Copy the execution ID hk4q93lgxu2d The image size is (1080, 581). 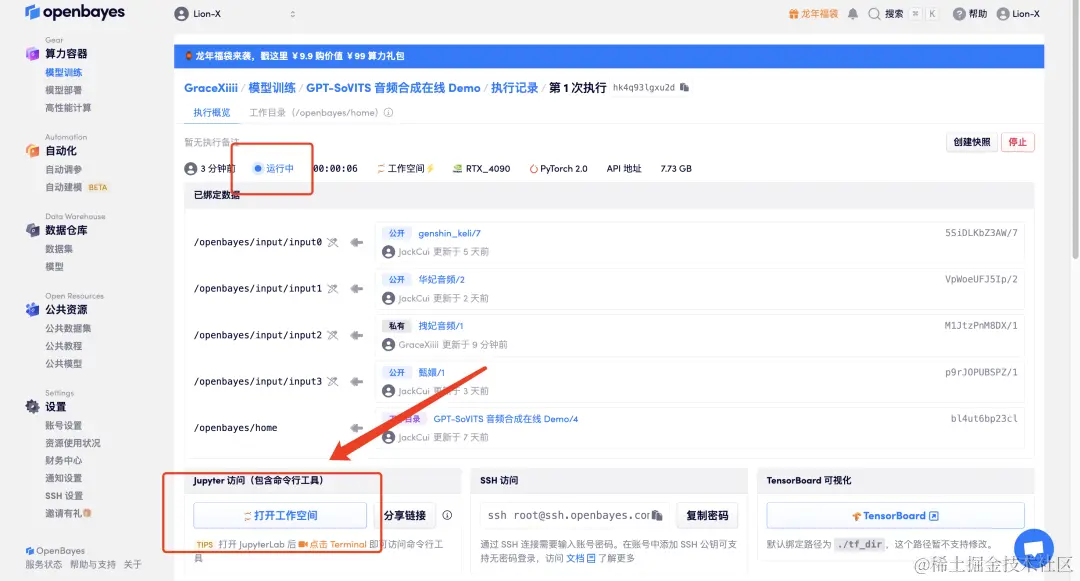(x=684, y=87)
